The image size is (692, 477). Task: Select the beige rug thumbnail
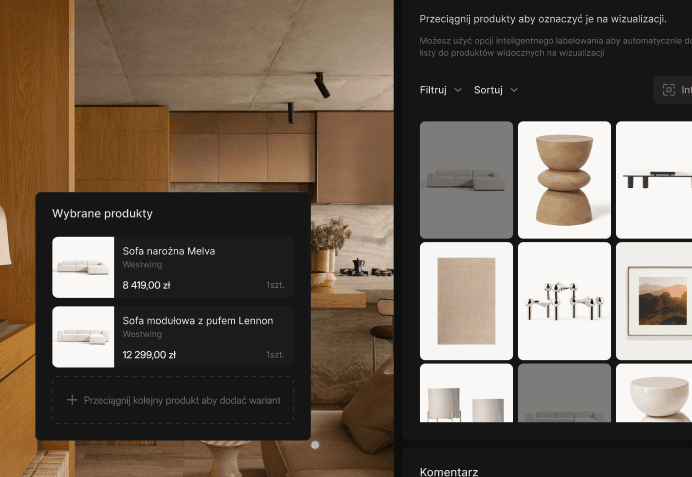coord(466,301)
